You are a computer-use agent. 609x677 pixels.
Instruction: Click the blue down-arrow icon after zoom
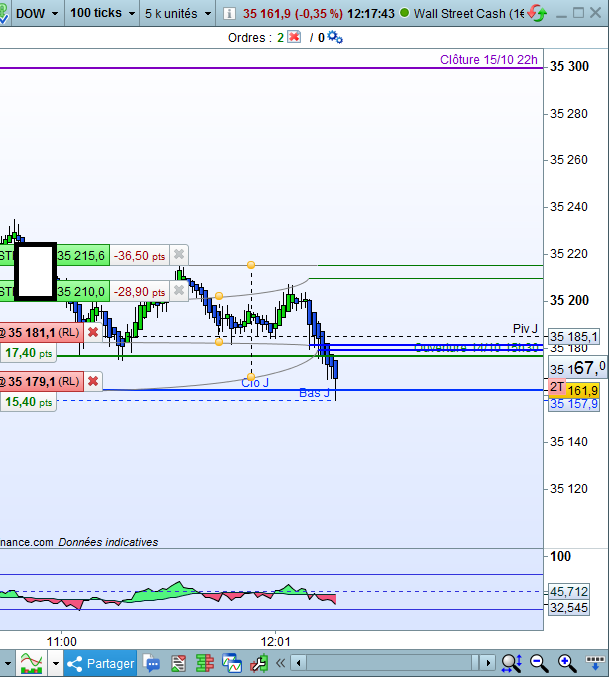click(595, 663)
